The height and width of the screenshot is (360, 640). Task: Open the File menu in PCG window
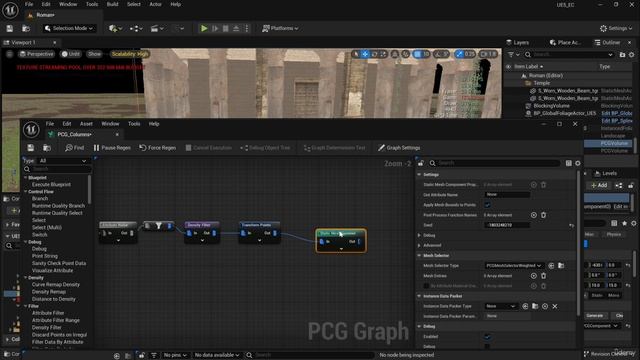(x=50, y=124)
